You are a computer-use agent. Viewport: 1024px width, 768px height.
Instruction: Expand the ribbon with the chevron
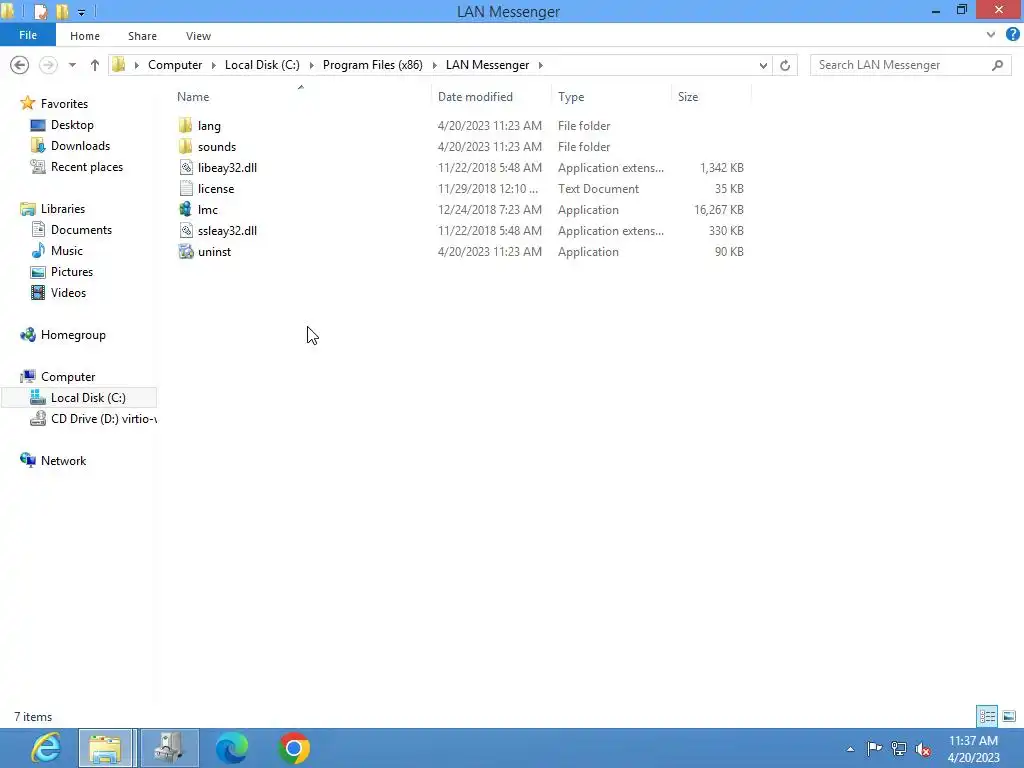tap(991, 35)
